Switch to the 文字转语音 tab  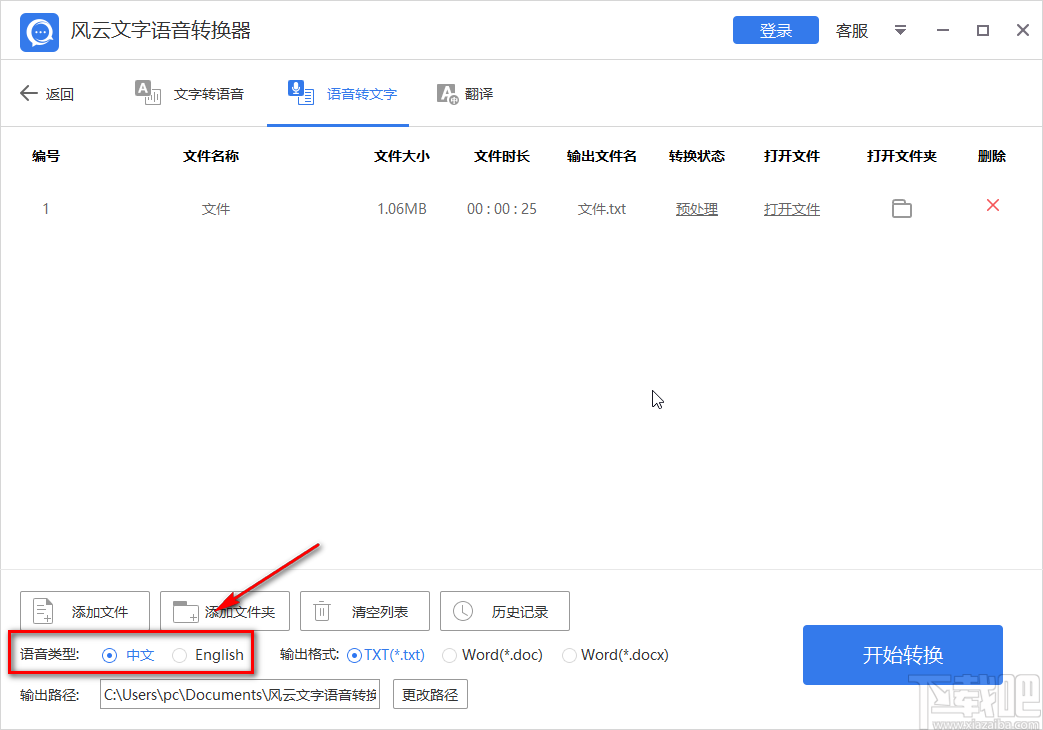tap(190, 93)
